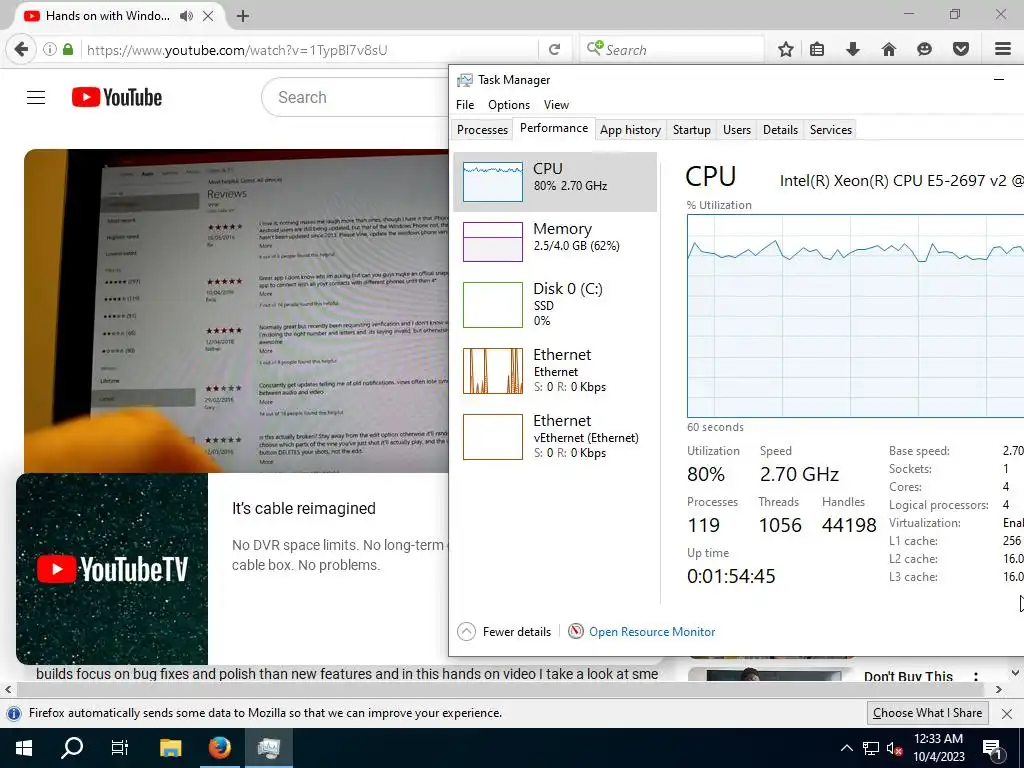Dismiss the Firefox data notification bar

(x=1007, y=714)
